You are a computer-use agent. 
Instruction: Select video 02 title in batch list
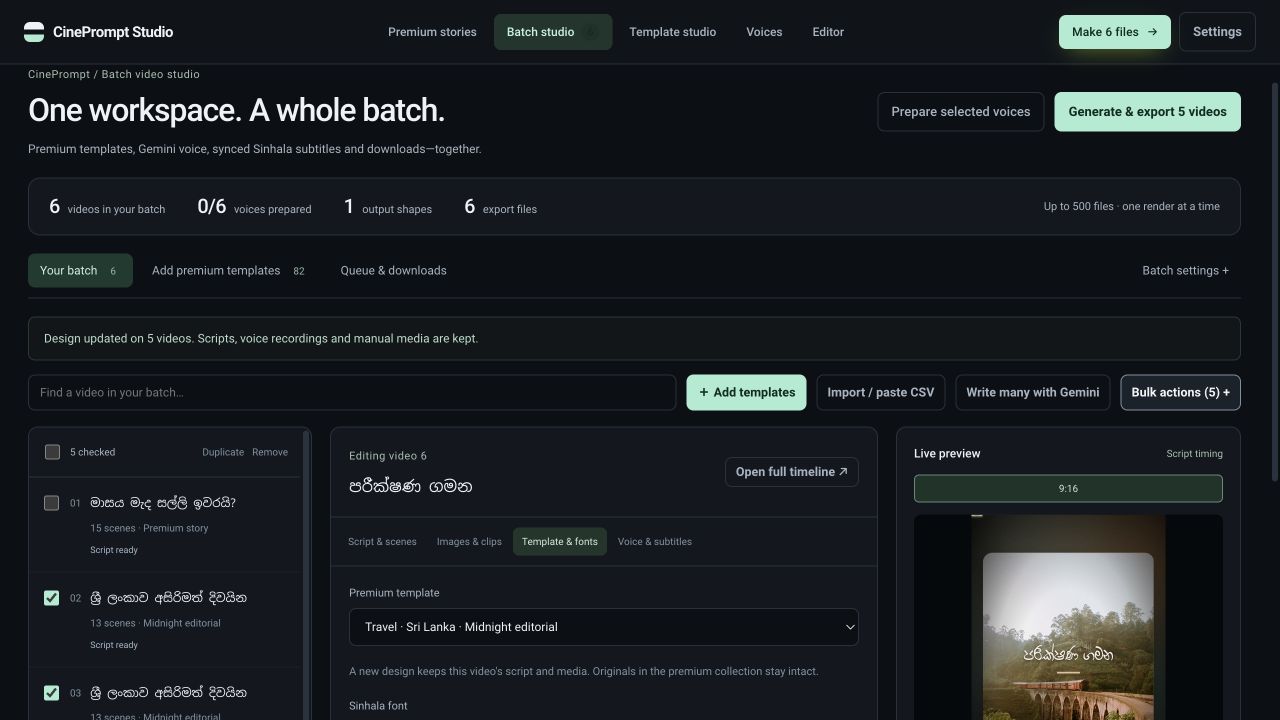point(168,598)
